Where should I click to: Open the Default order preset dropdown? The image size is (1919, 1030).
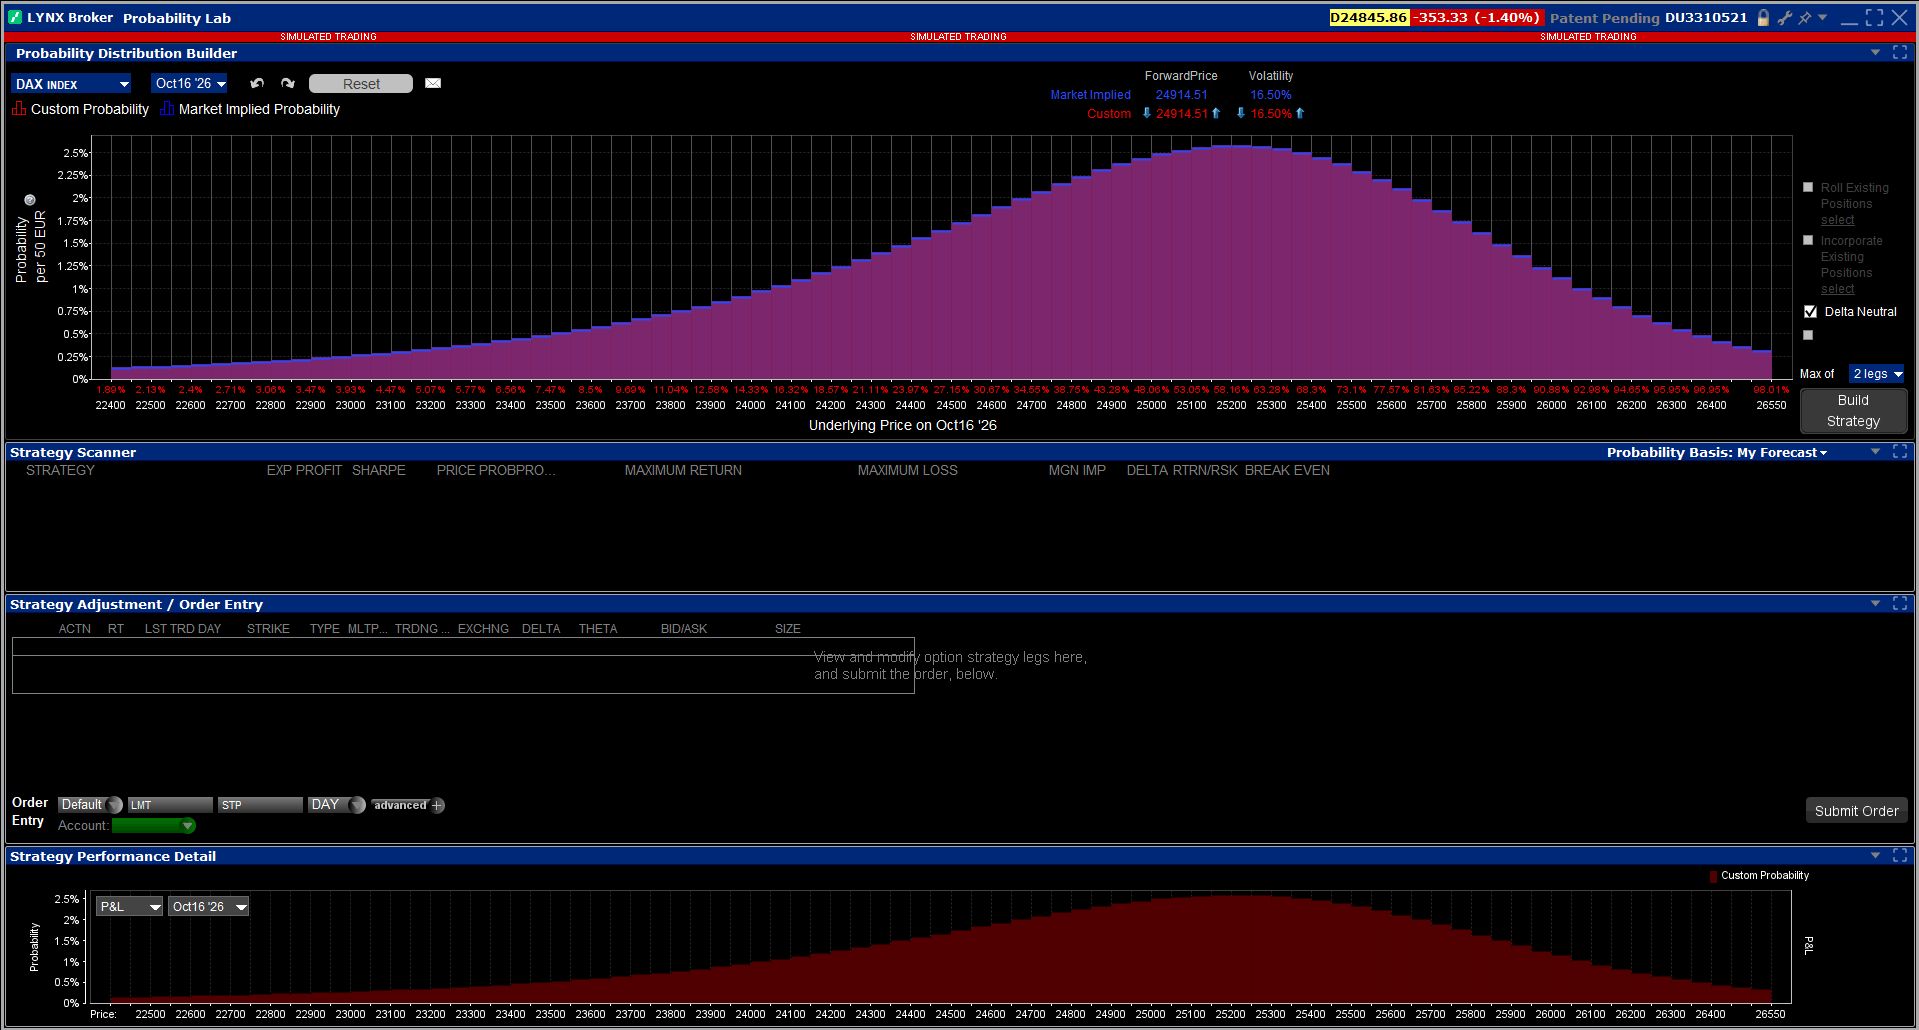click(90, 805)
